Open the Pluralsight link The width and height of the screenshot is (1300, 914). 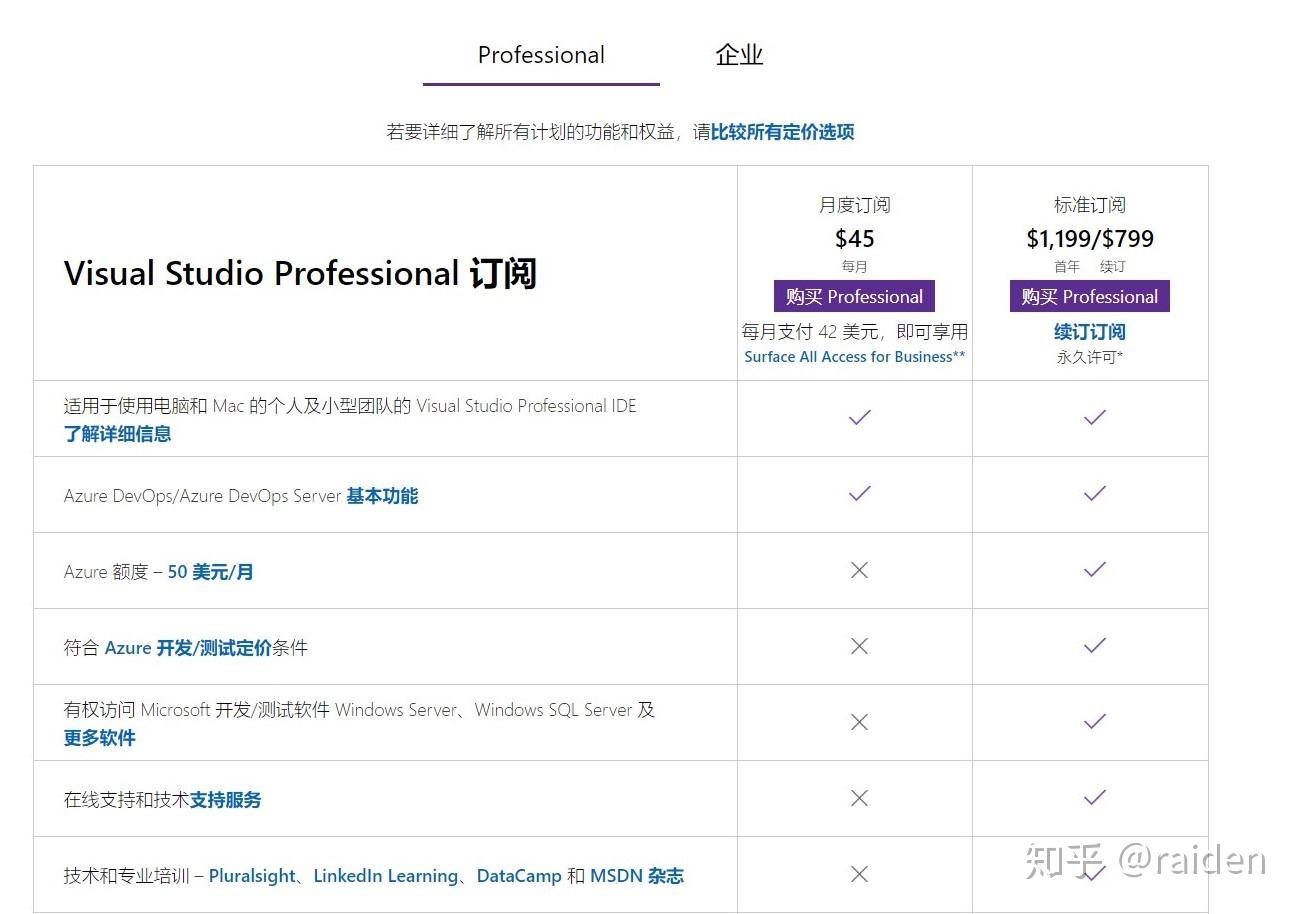252,876
